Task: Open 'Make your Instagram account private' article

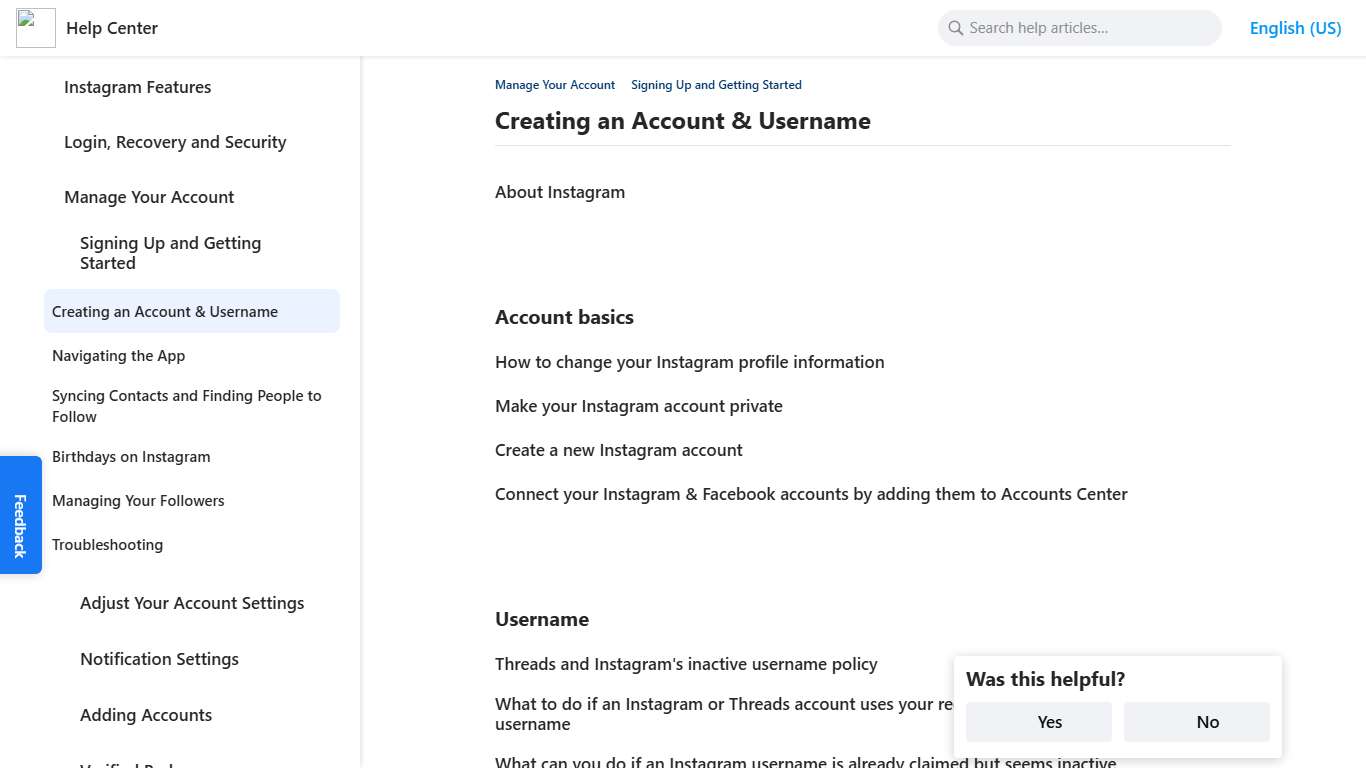Action: 638,406
